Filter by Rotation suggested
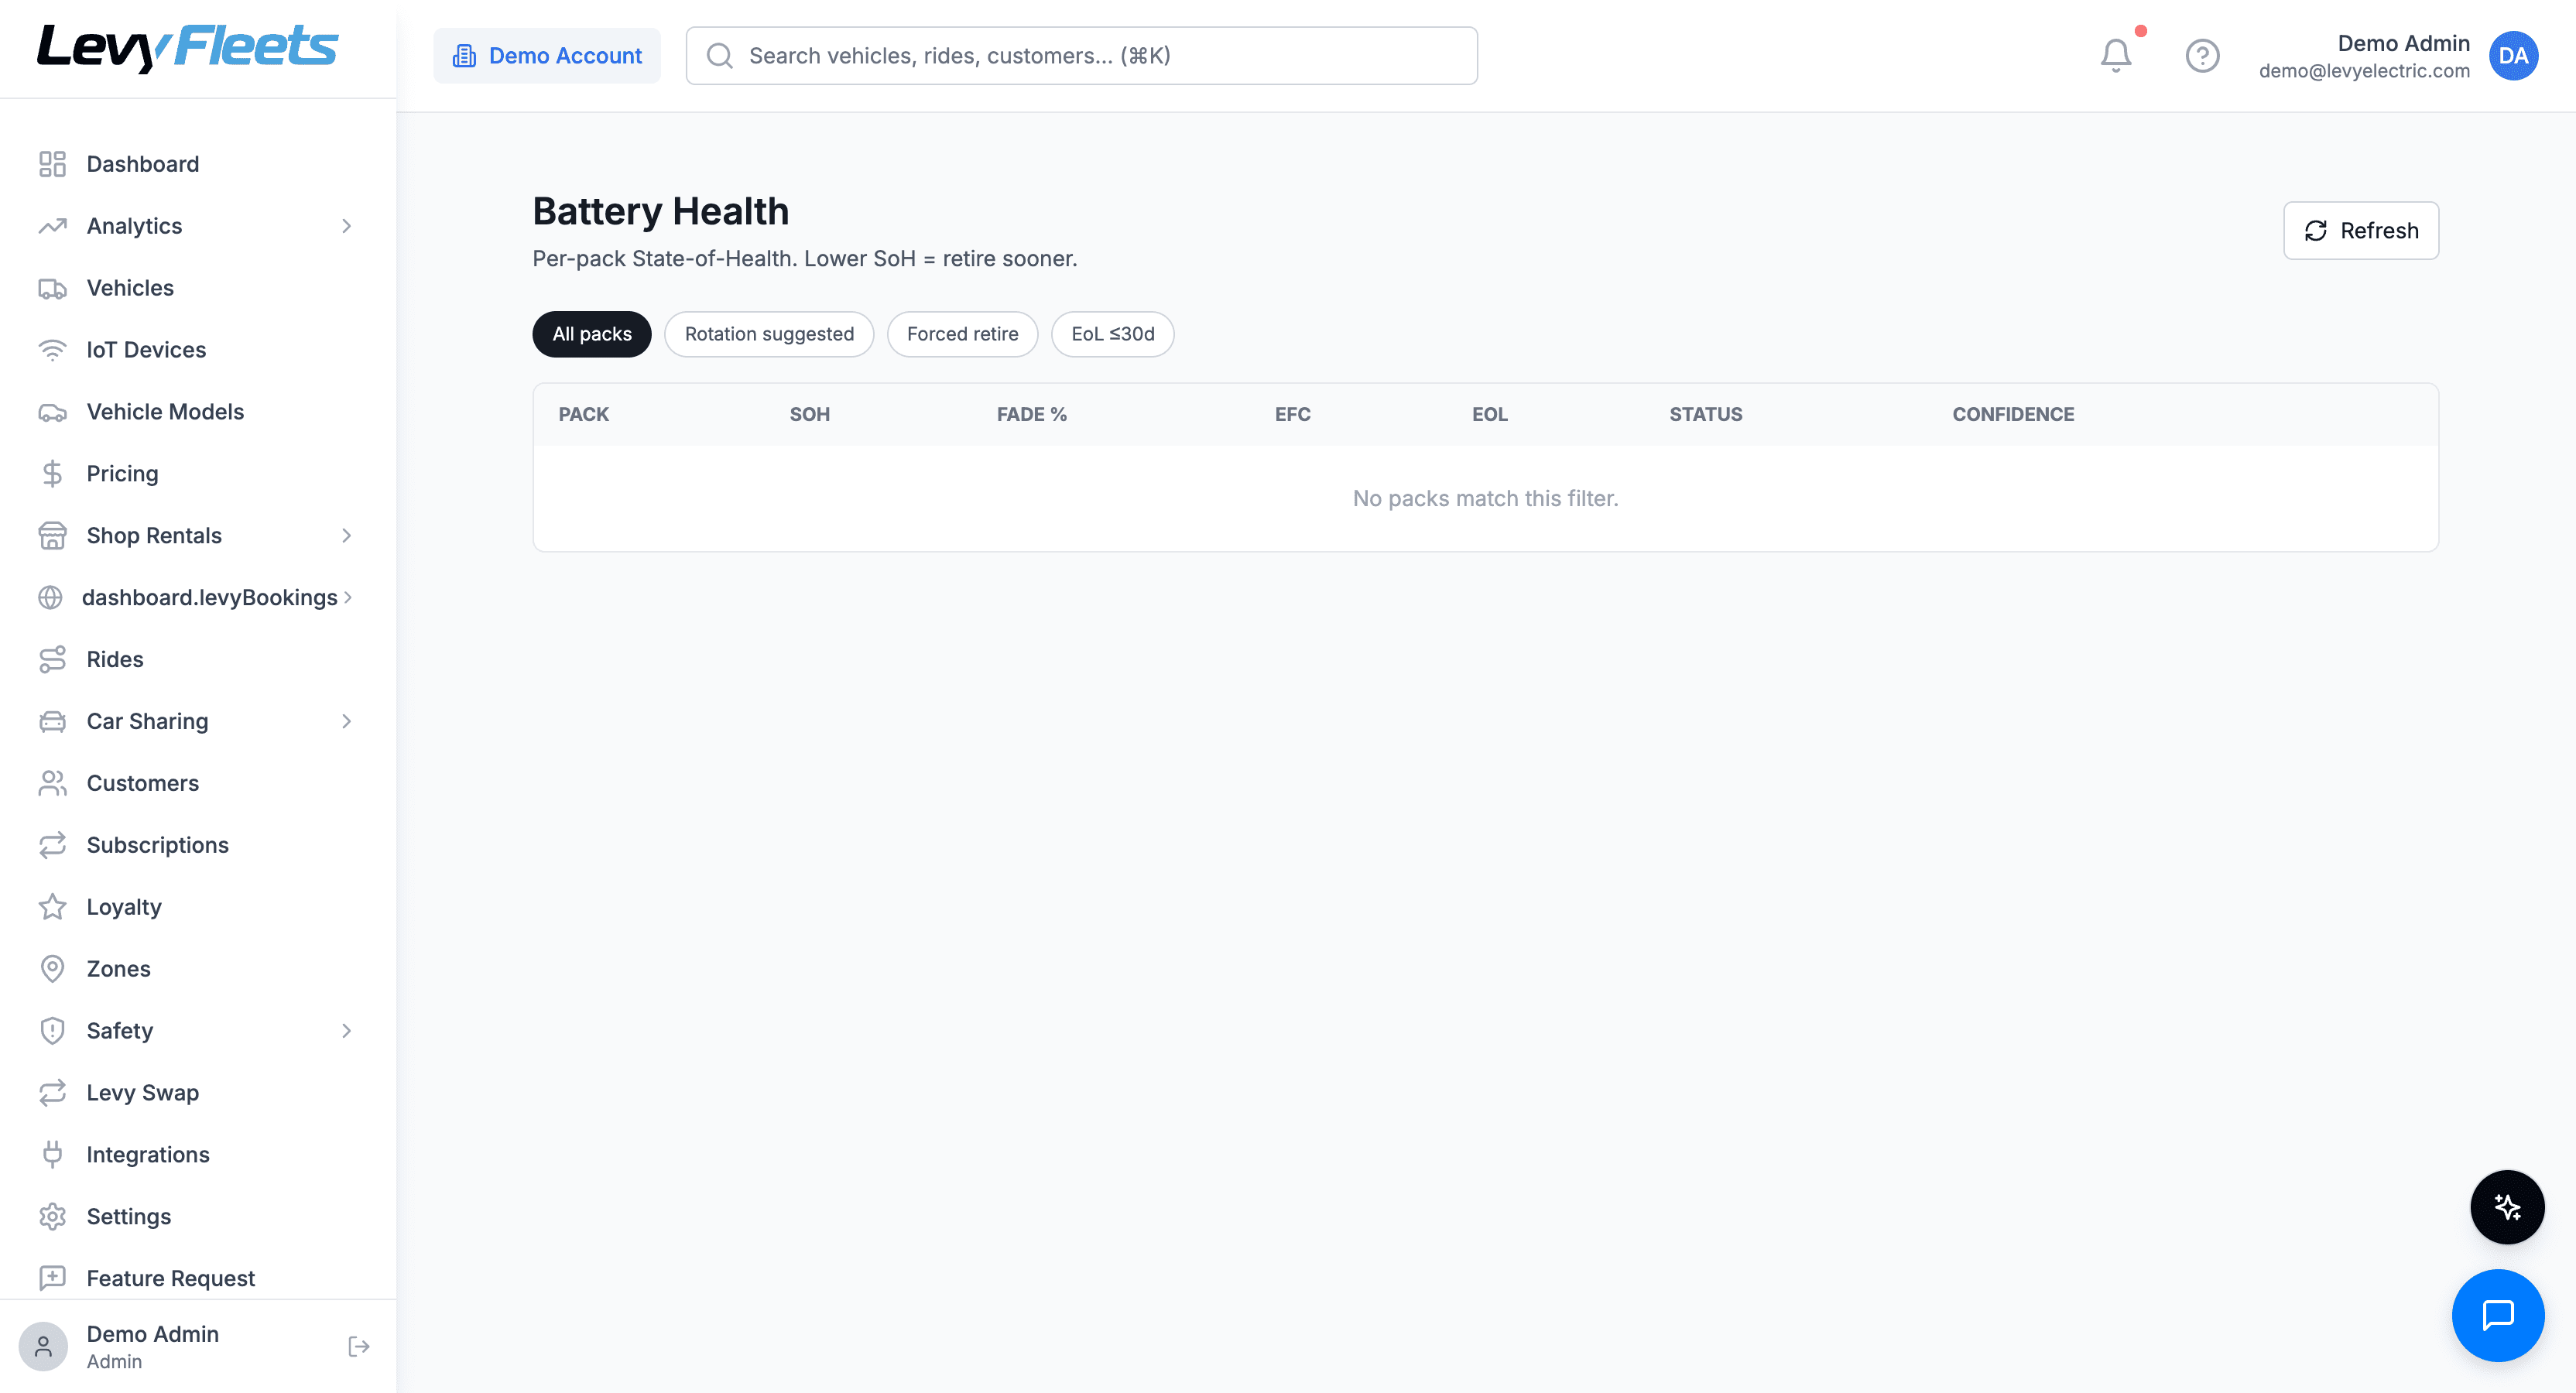2576x1393 pixels. point(769,334)
